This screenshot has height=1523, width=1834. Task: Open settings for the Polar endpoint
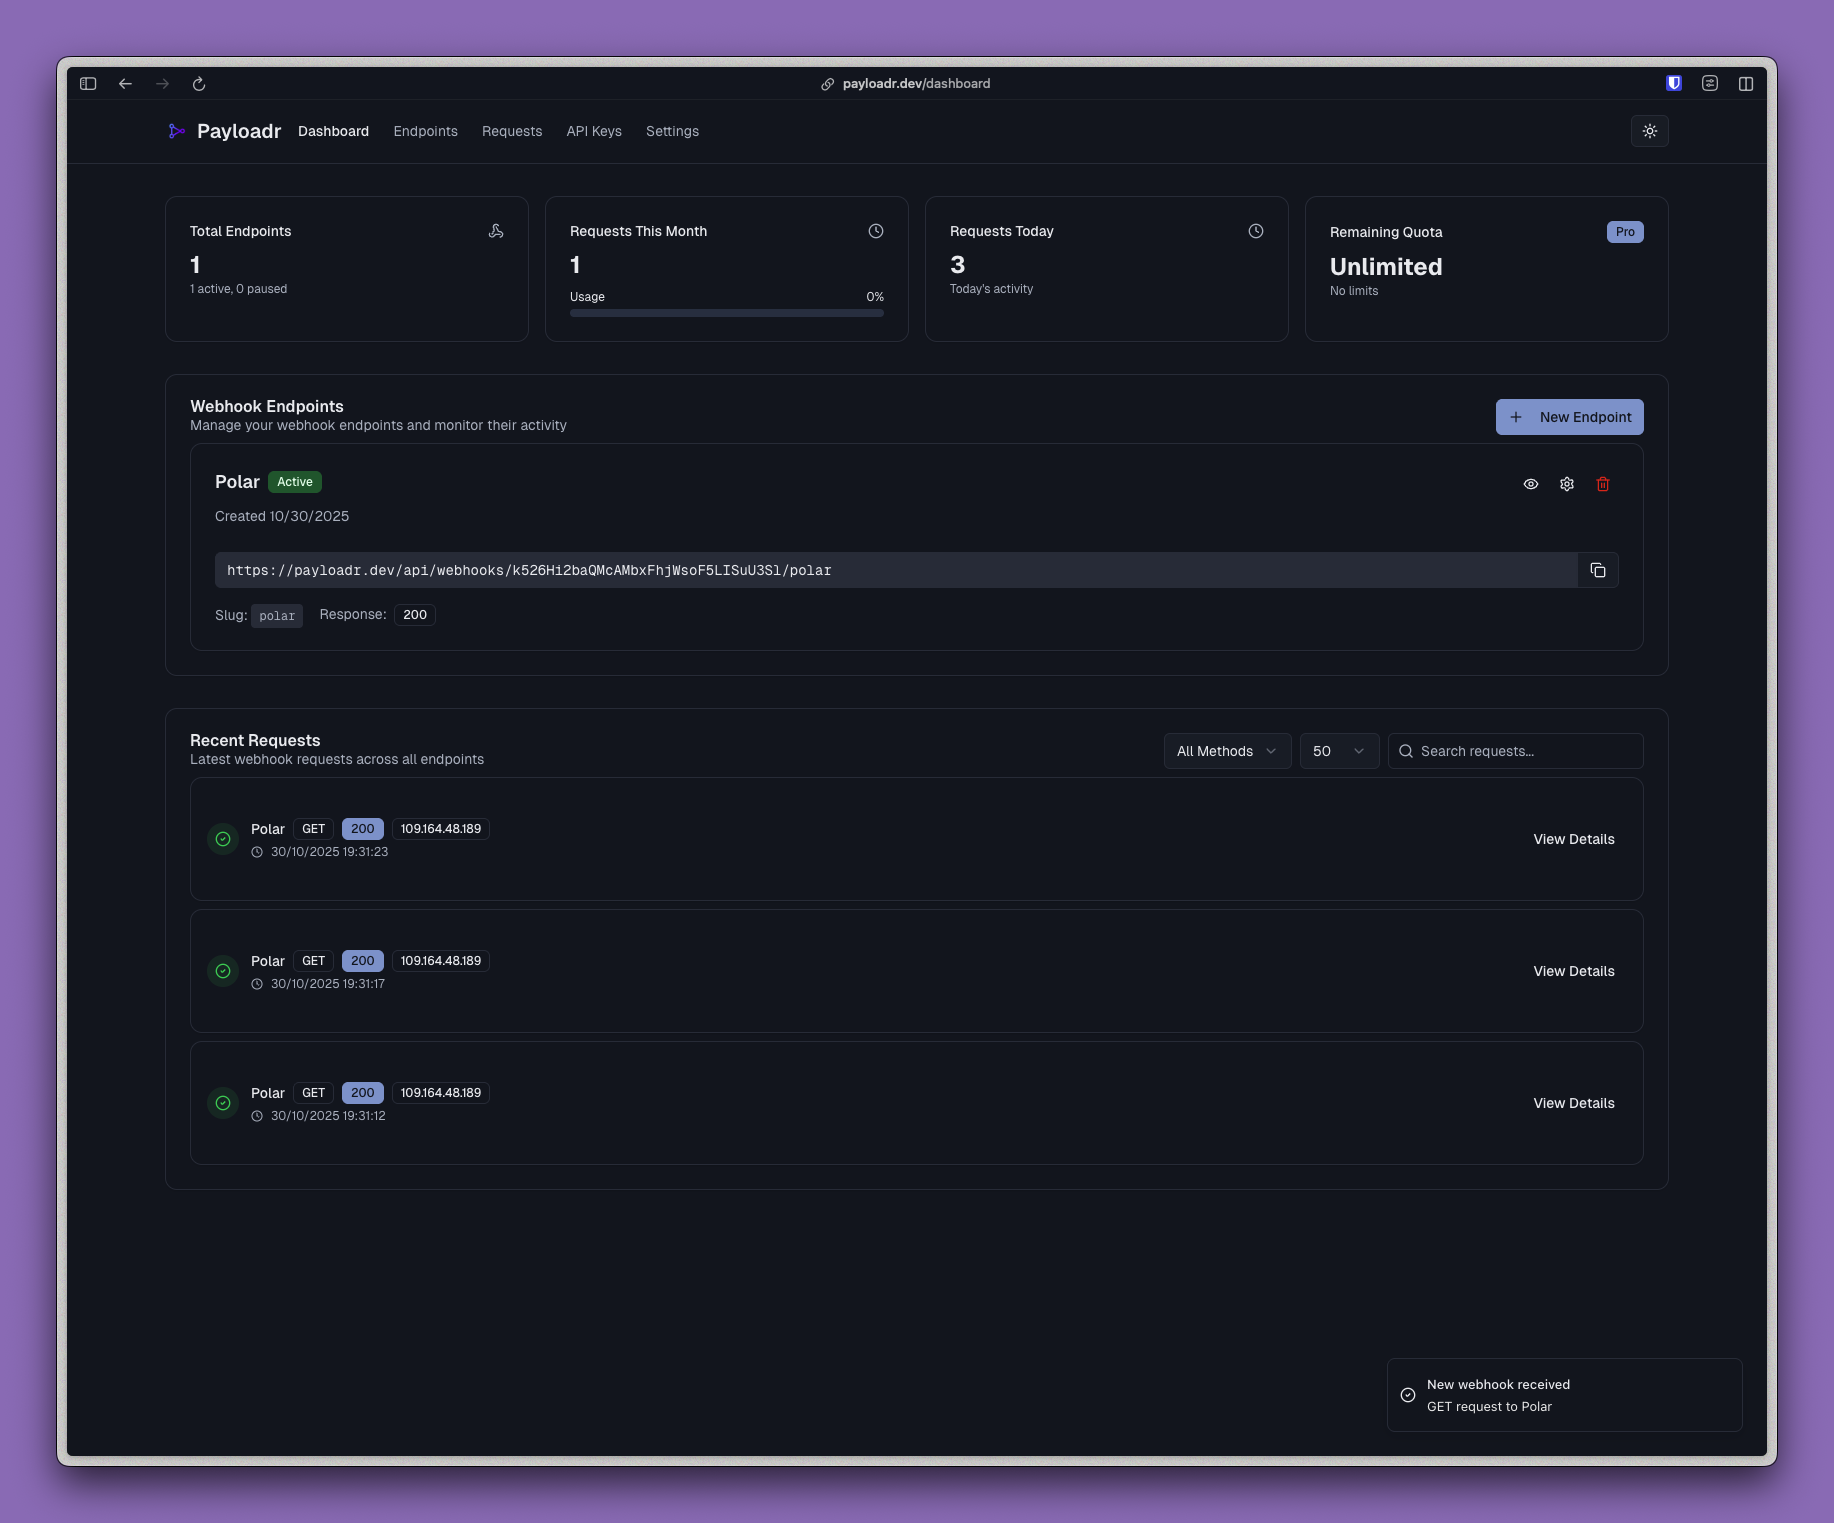click(1566, 483)
